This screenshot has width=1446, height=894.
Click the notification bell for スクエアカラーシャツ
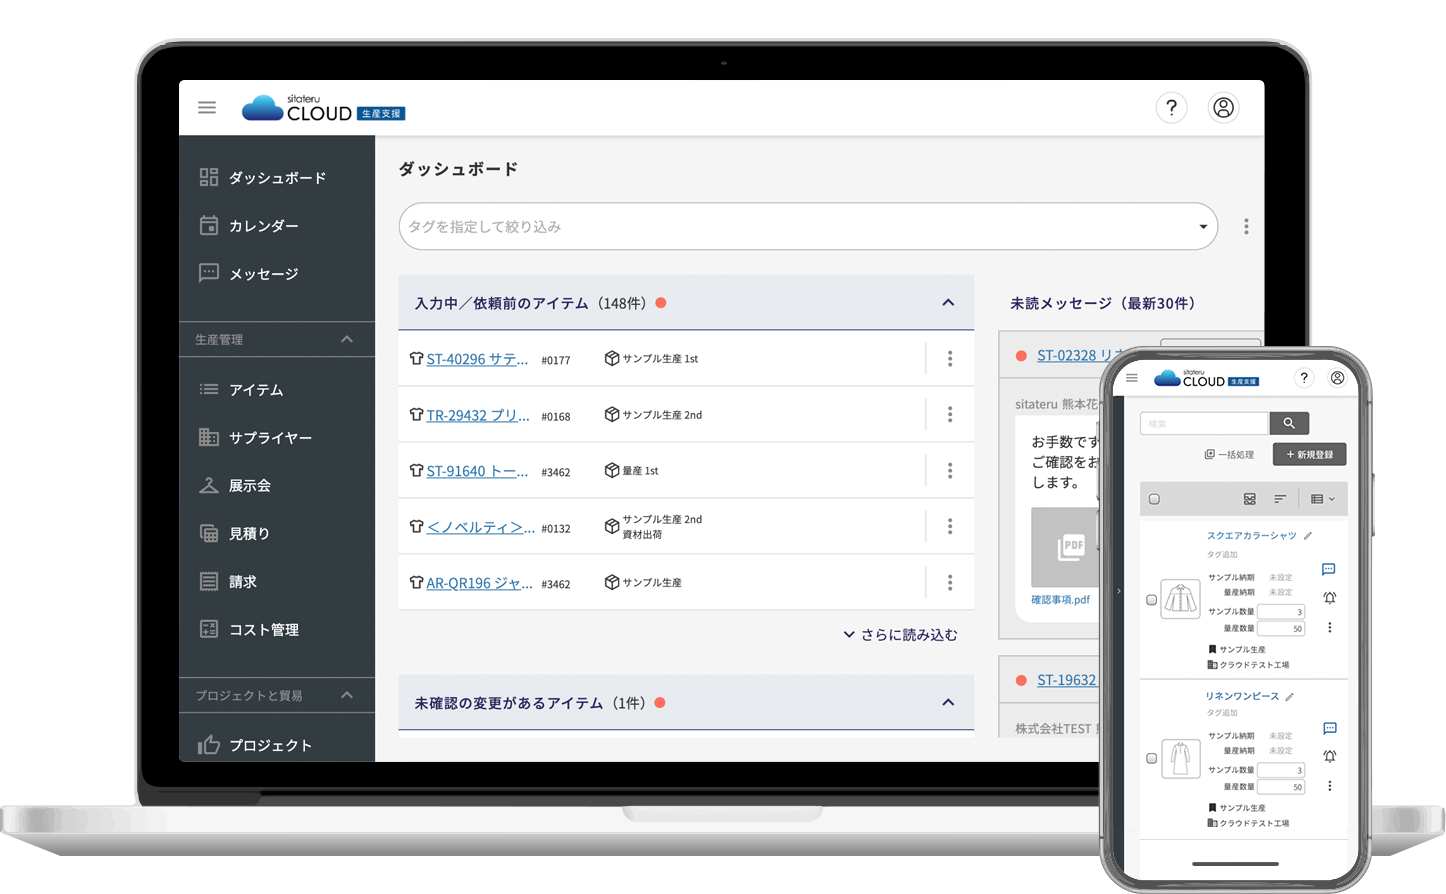1329,597
